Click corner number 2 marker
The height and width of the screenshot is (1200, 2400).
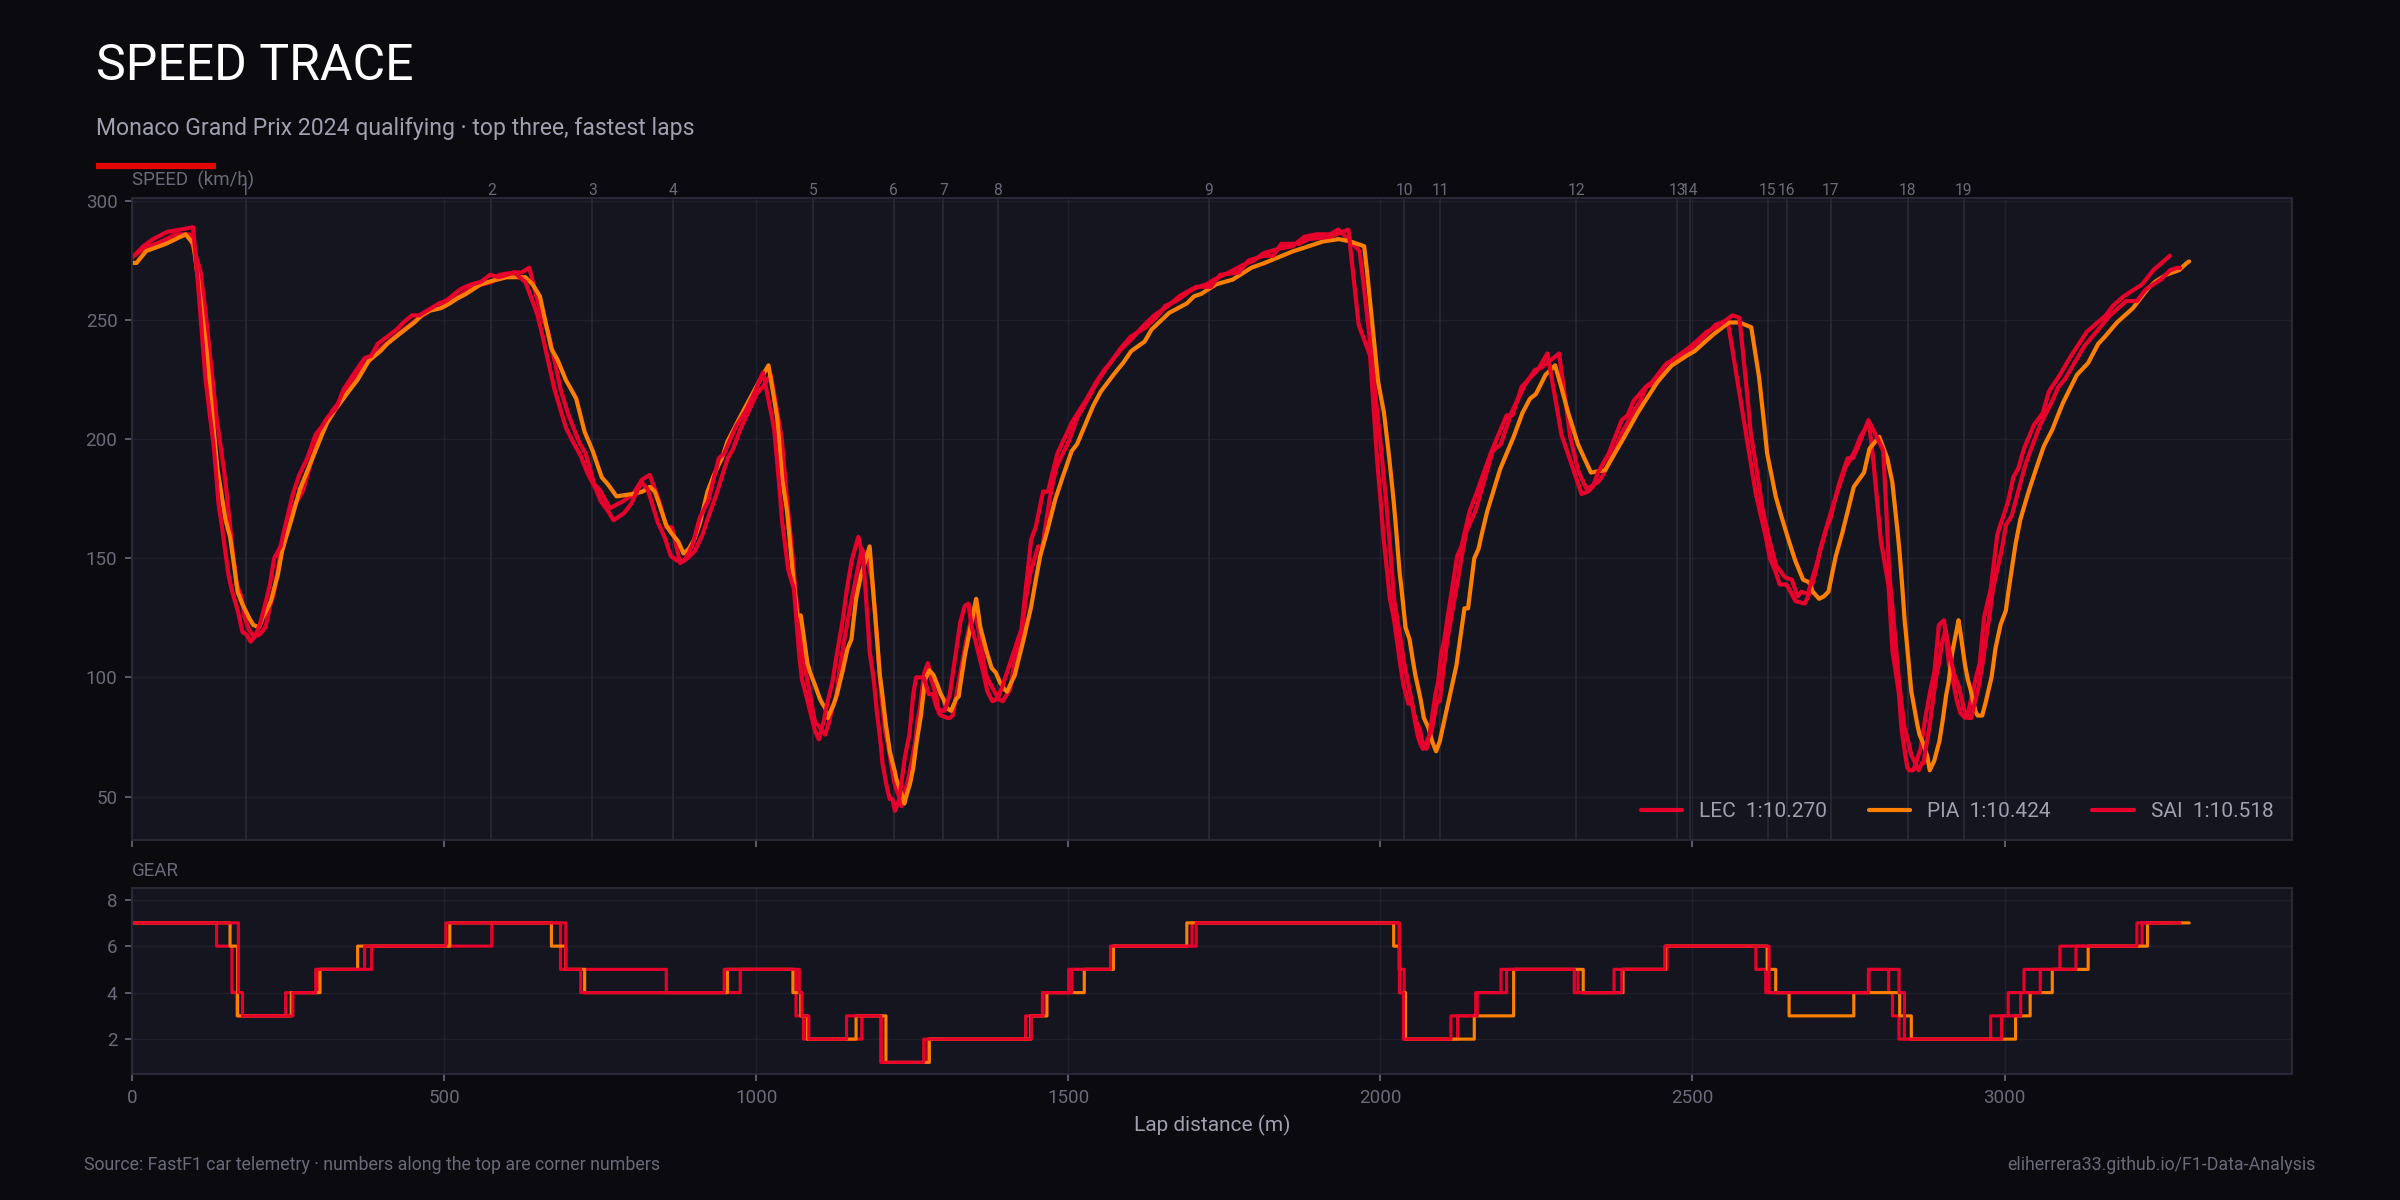point(492,189)
